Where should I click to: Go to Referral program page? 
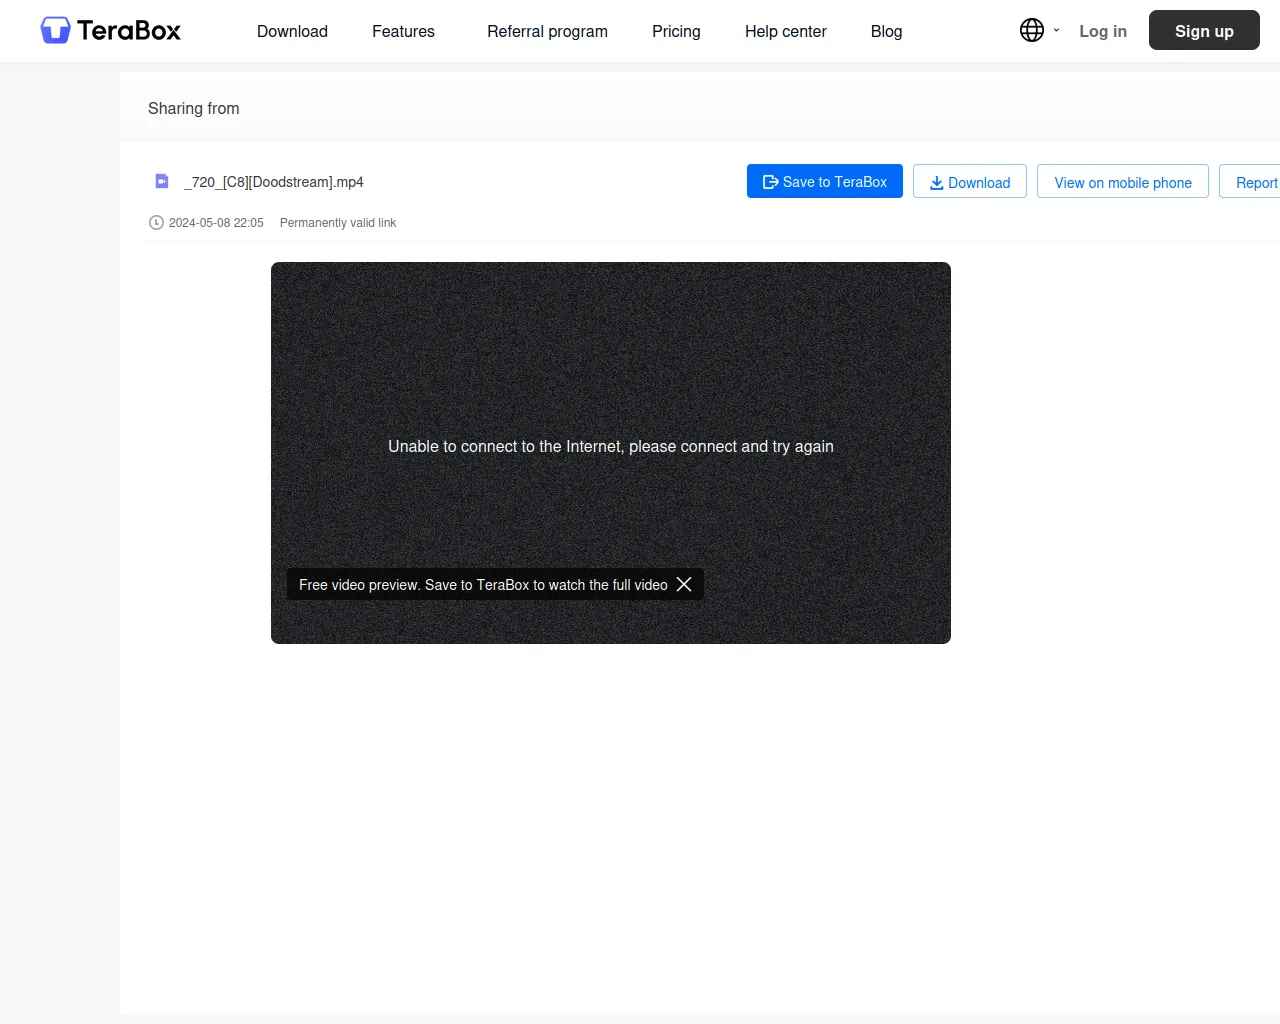coord(547,31)
